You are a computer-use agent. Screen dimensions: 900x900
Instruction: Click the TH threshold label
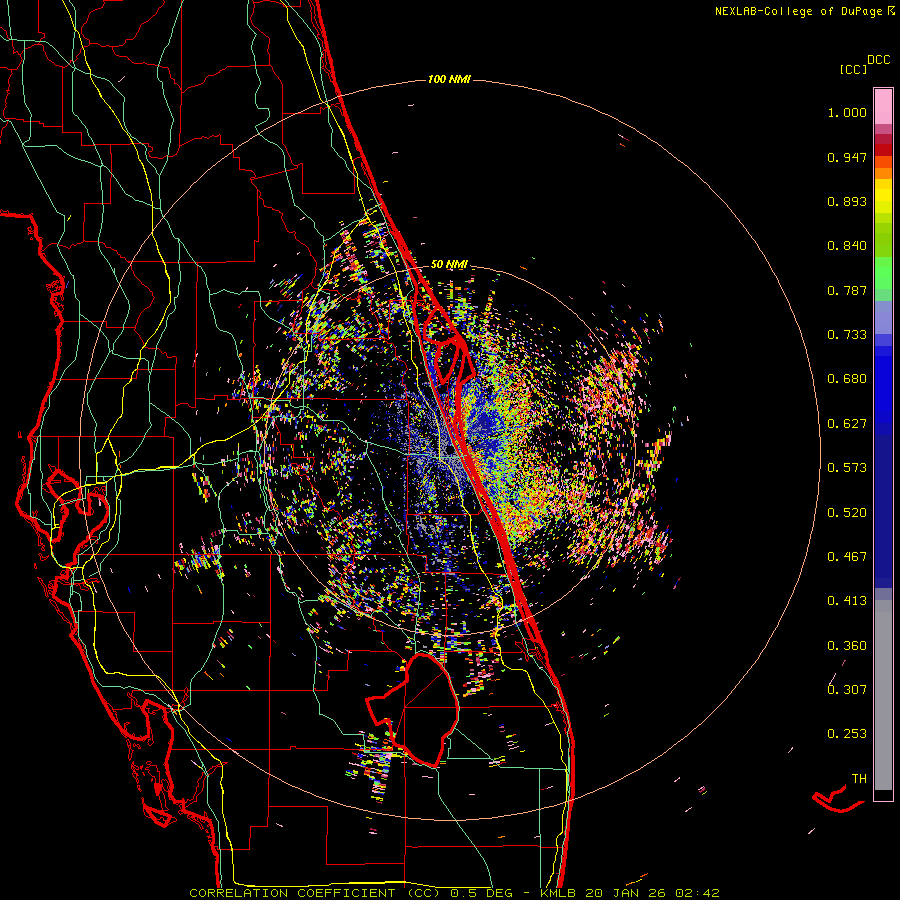point(859,779)
